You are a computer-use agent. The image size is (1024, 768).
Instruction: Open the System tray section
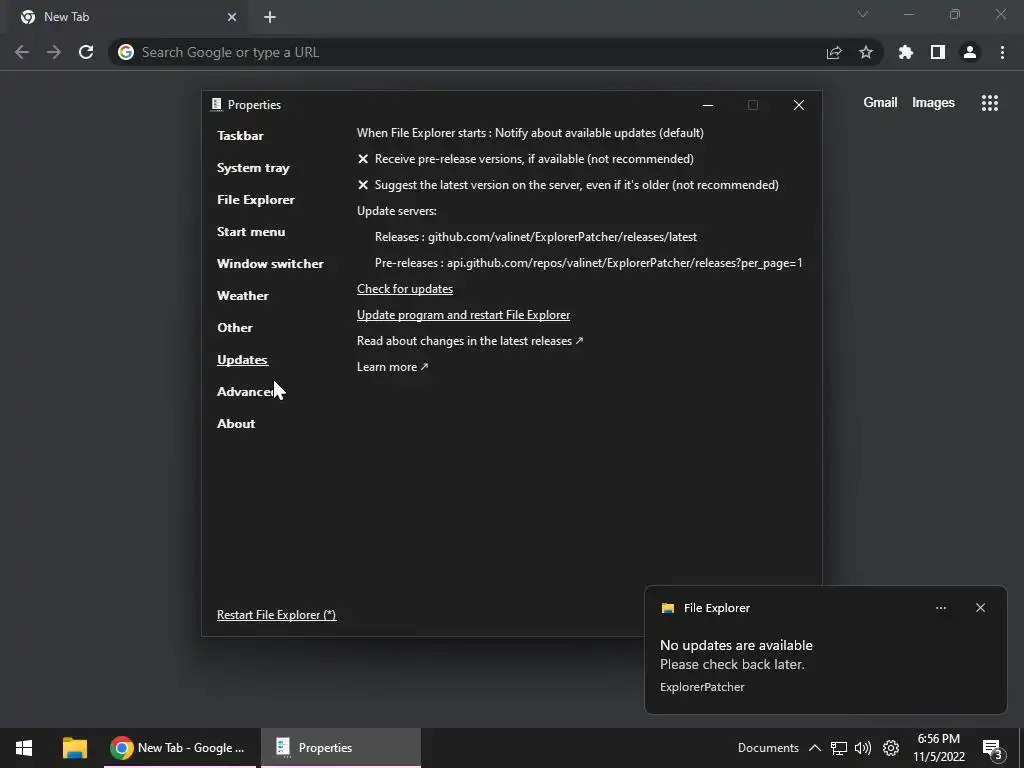(253, 168)
